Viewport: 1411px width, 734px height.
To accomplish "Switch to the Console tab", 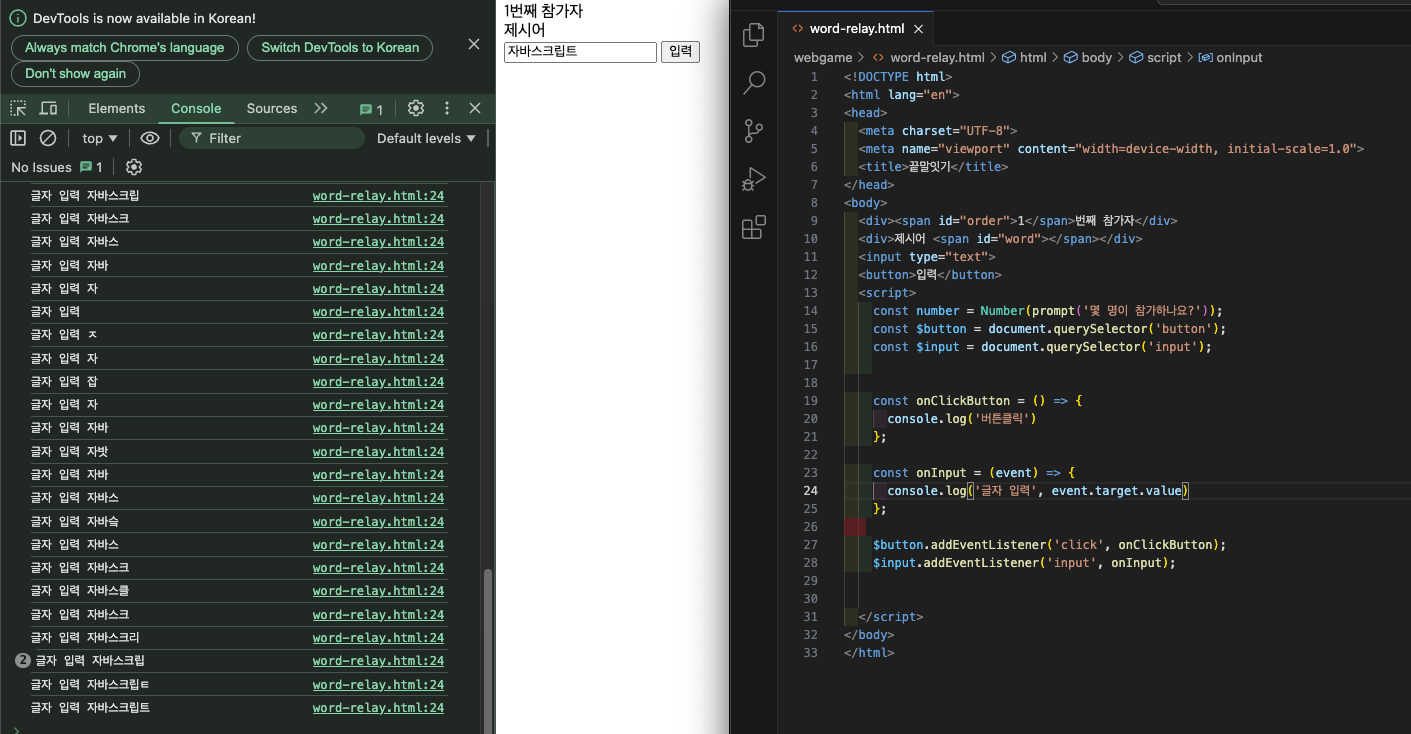I will point(196,108).
